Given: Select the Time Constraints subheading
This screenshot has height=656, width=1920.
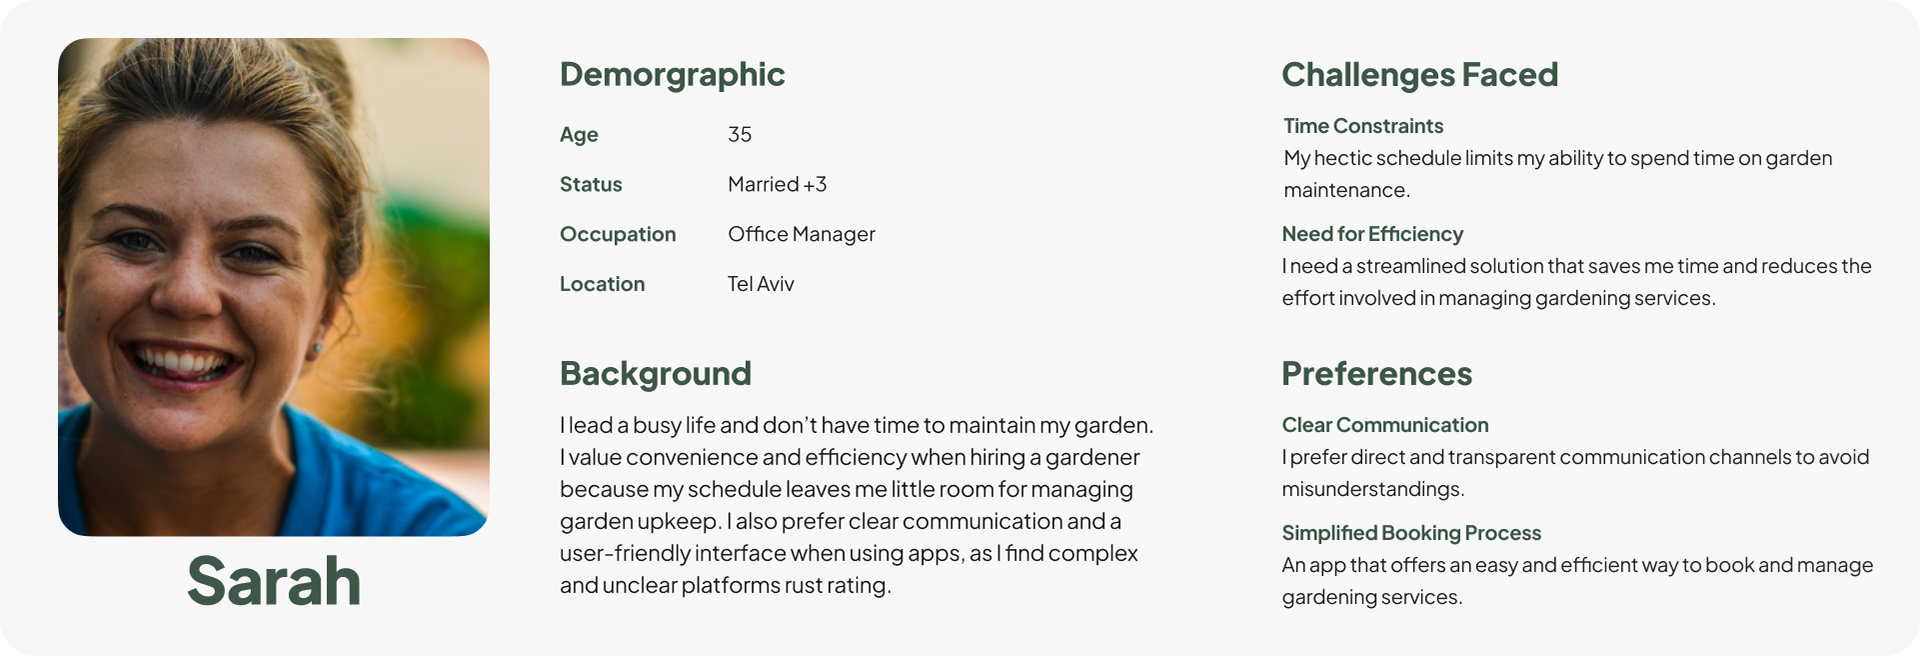Looking at the screenshot, I should point(1363,126).
